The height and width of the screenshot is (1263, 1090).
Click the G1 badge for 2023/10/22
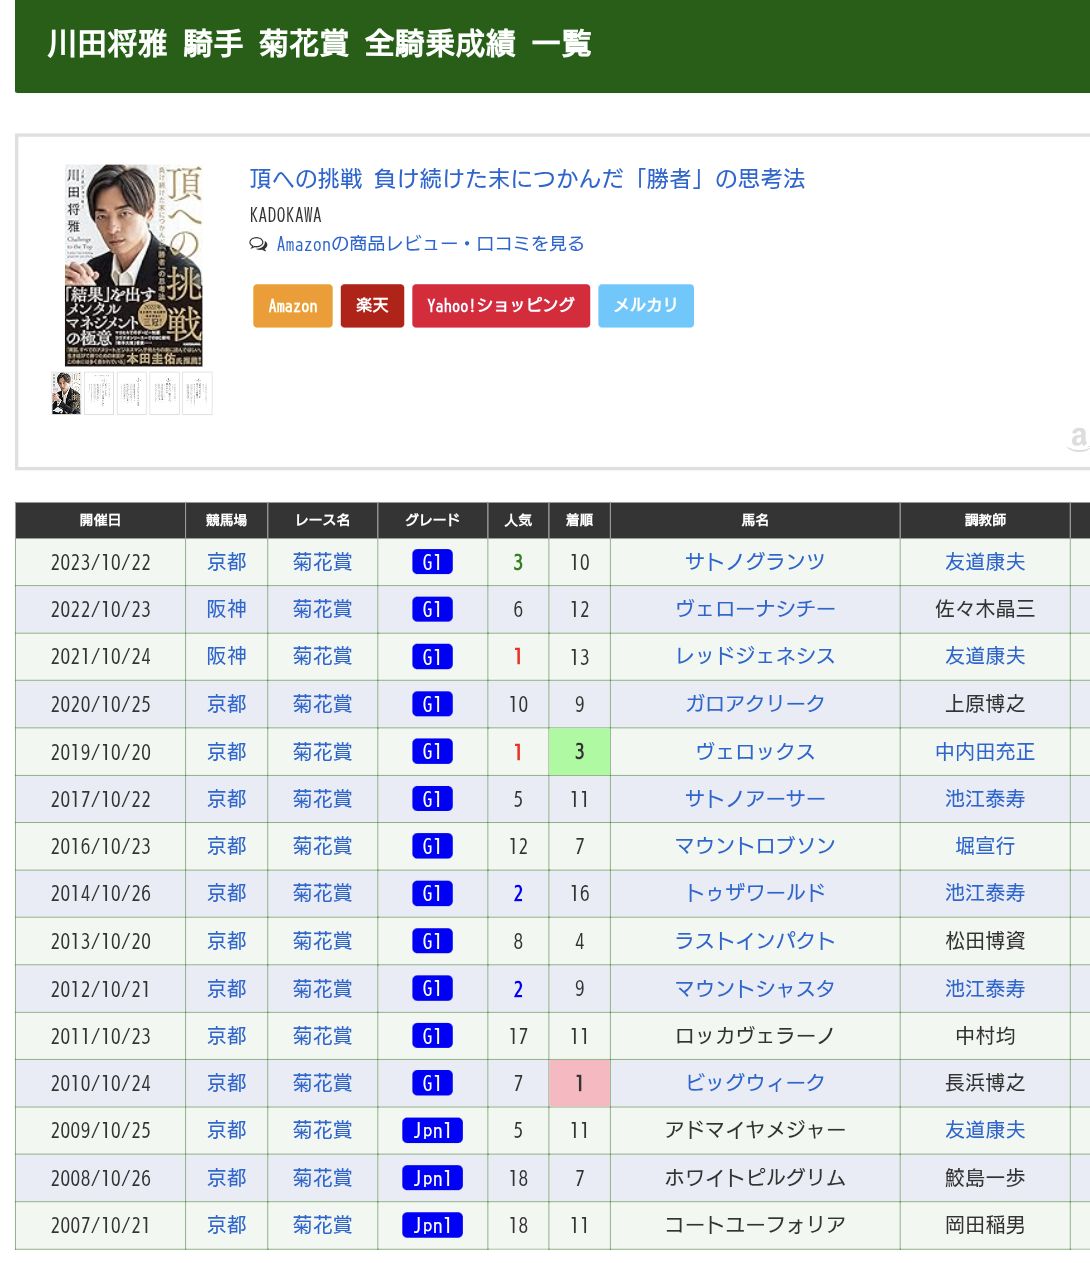click(432, 562)
